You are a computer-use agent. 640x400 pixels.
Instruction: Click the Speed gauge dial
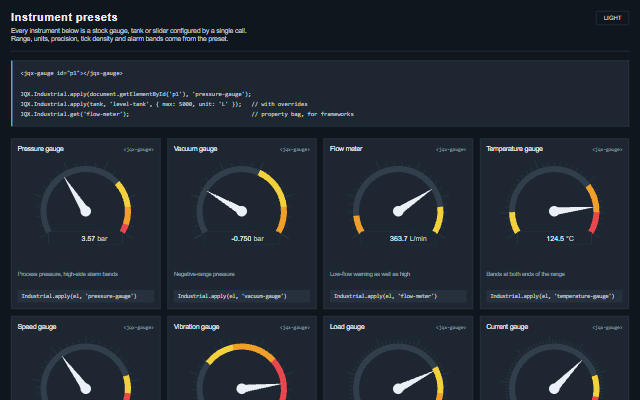[x=86, y=369]
